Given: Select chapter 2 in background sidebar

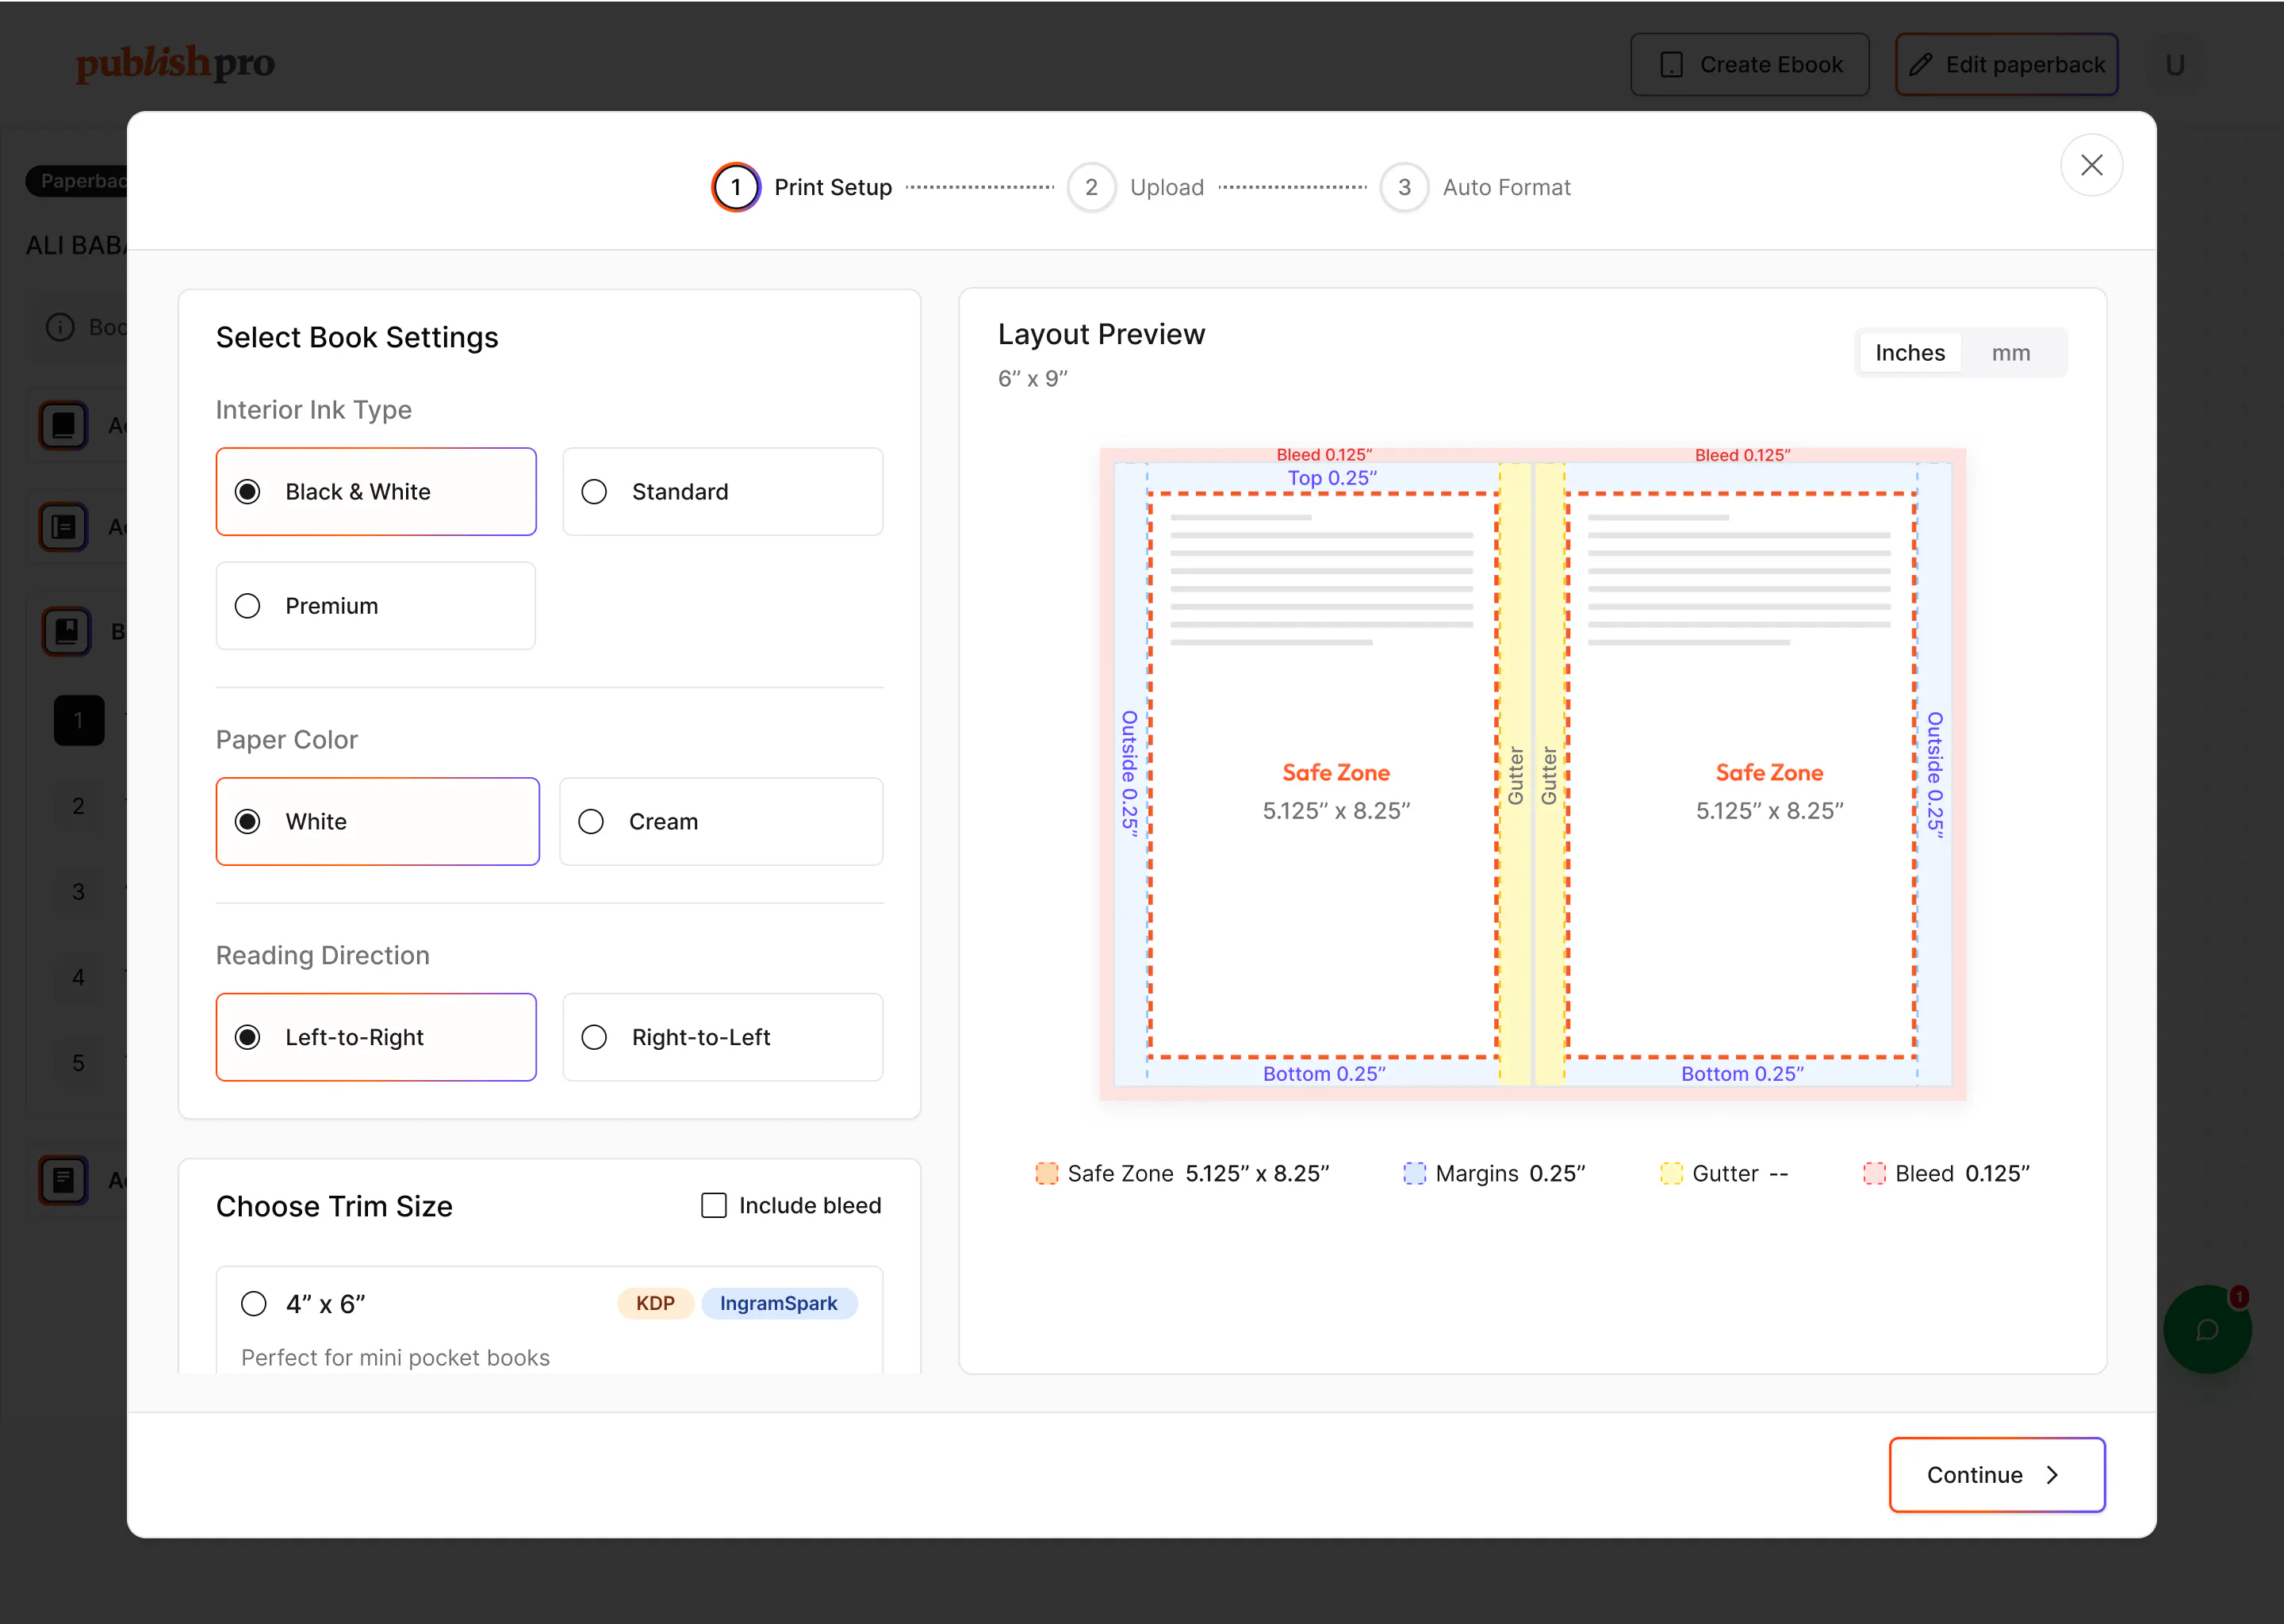Looking at the screenshot, I should [79, 806].
